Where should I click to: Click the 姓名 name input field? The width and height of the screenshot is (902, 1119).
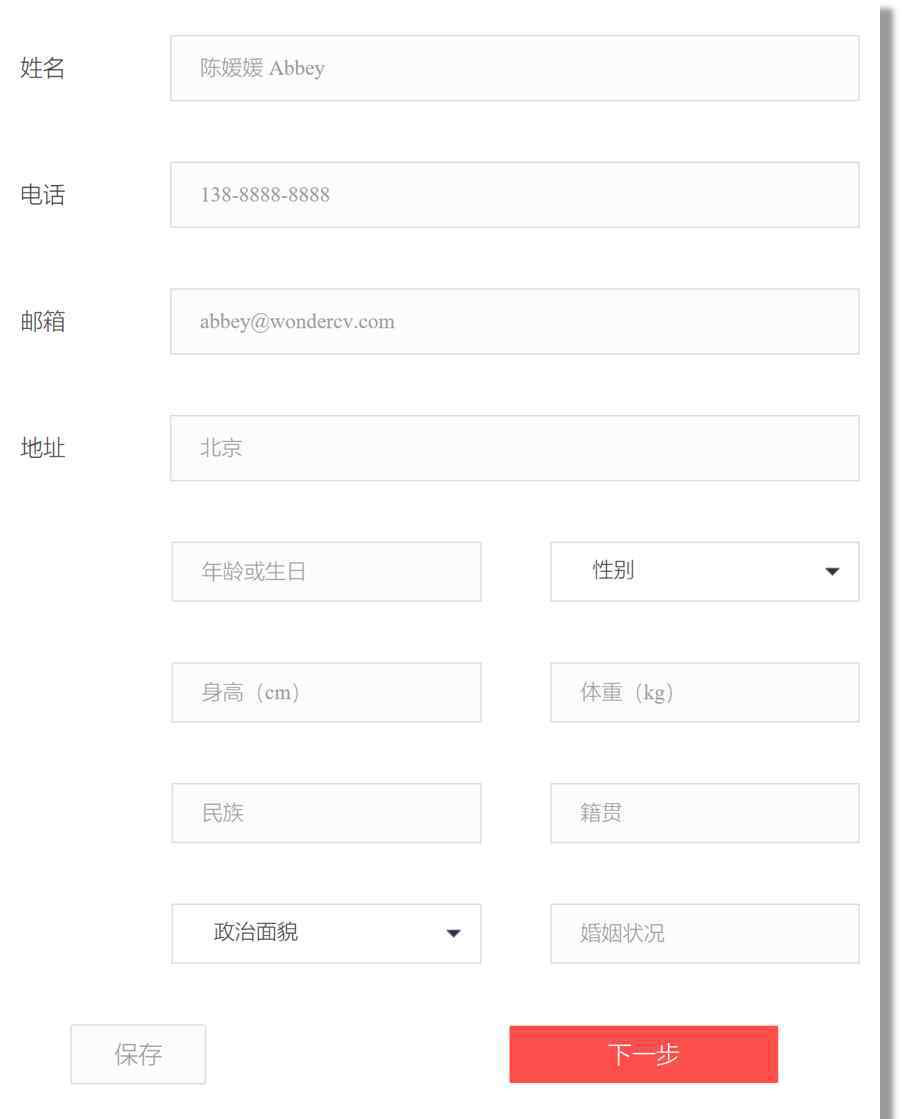click(x=515, y=68)
